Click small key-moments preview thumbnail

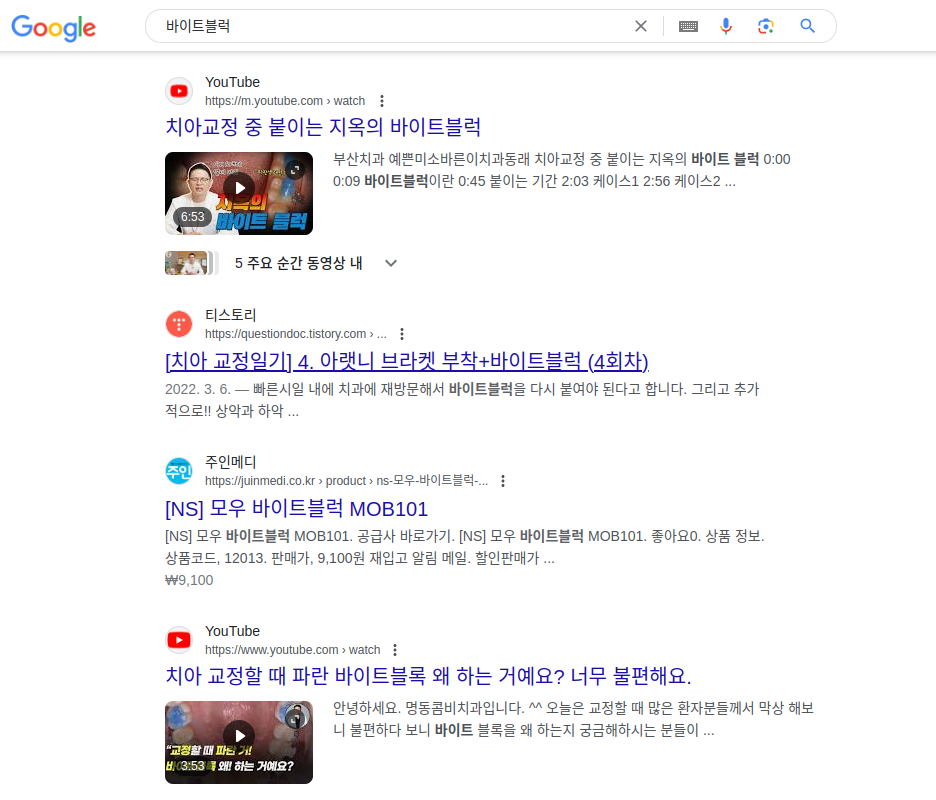[x=190, y=263]
